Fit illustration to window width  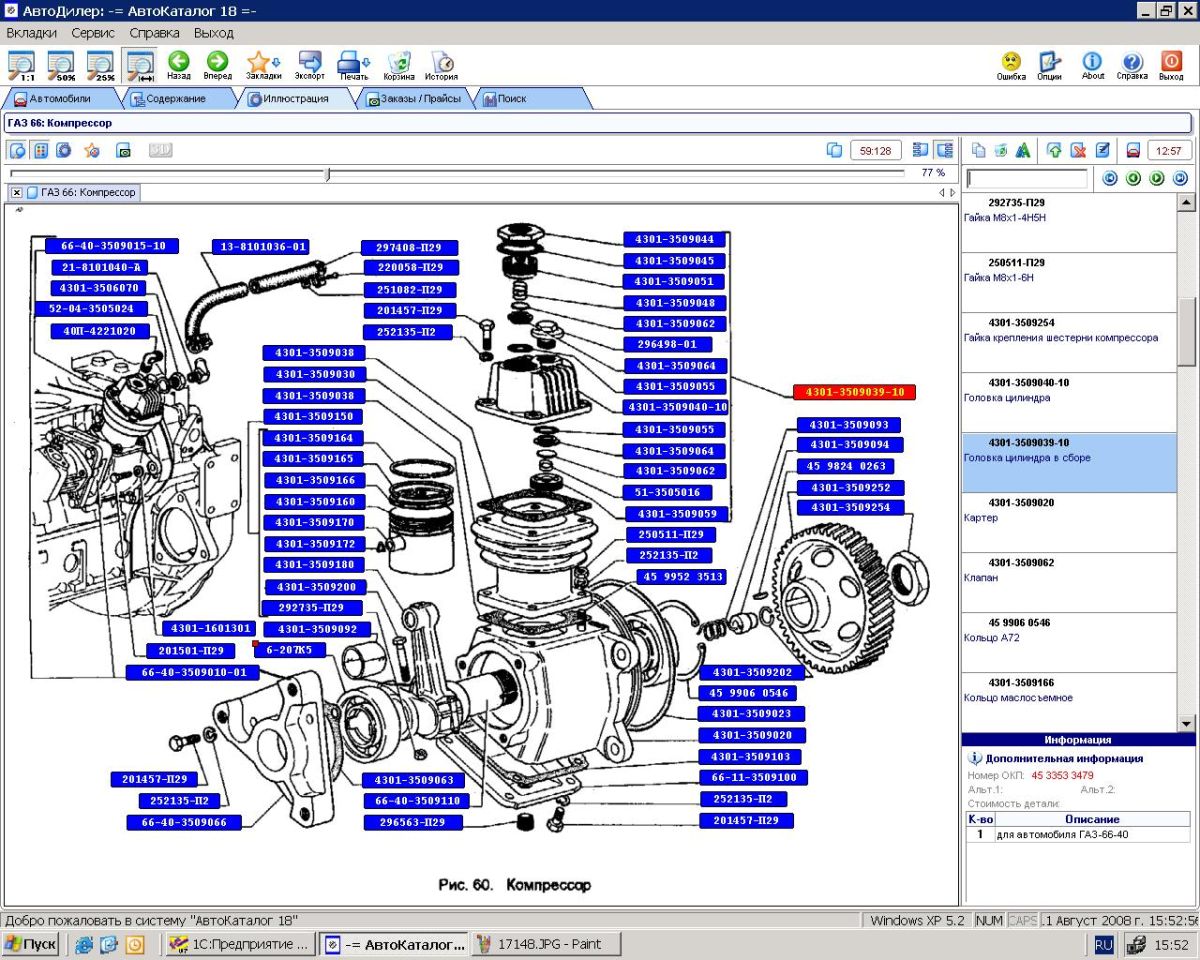coord(139,65)
